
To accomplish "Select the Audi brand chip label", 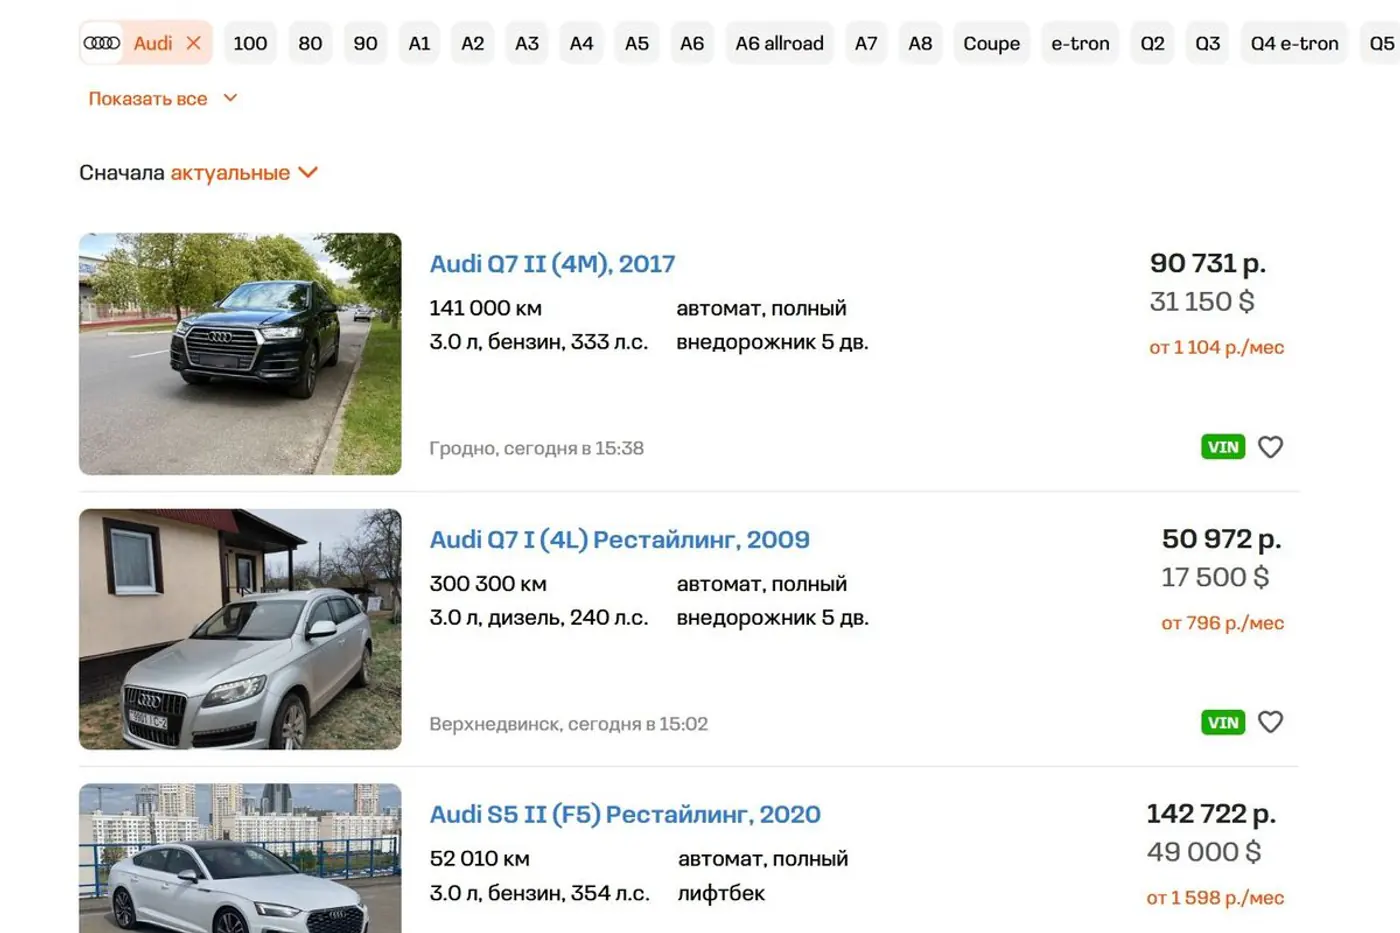I will pyautogui.click(x=153, y=43).
